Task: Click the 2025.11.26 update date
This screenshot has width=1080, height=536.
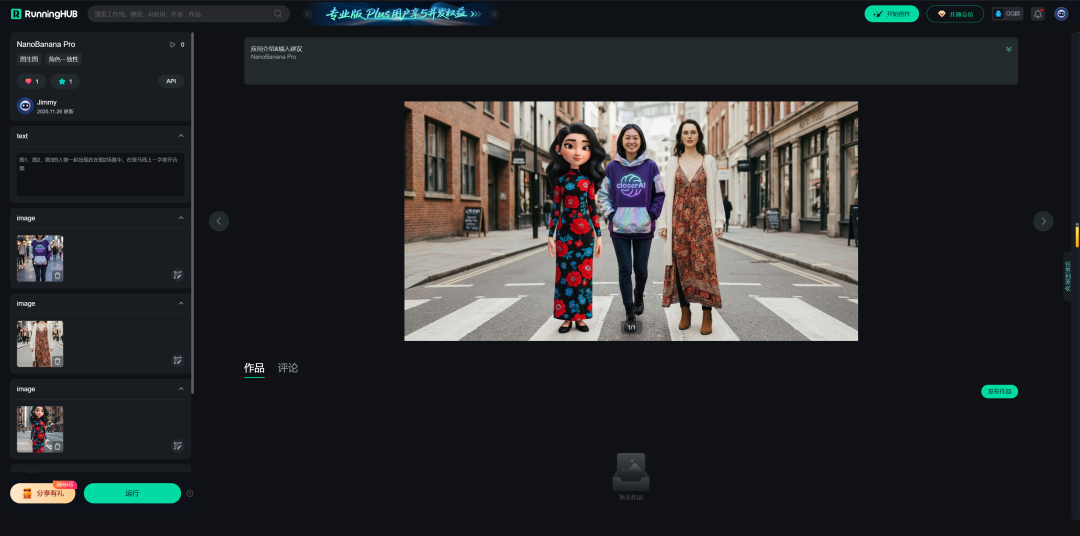Action: [56, 111]
